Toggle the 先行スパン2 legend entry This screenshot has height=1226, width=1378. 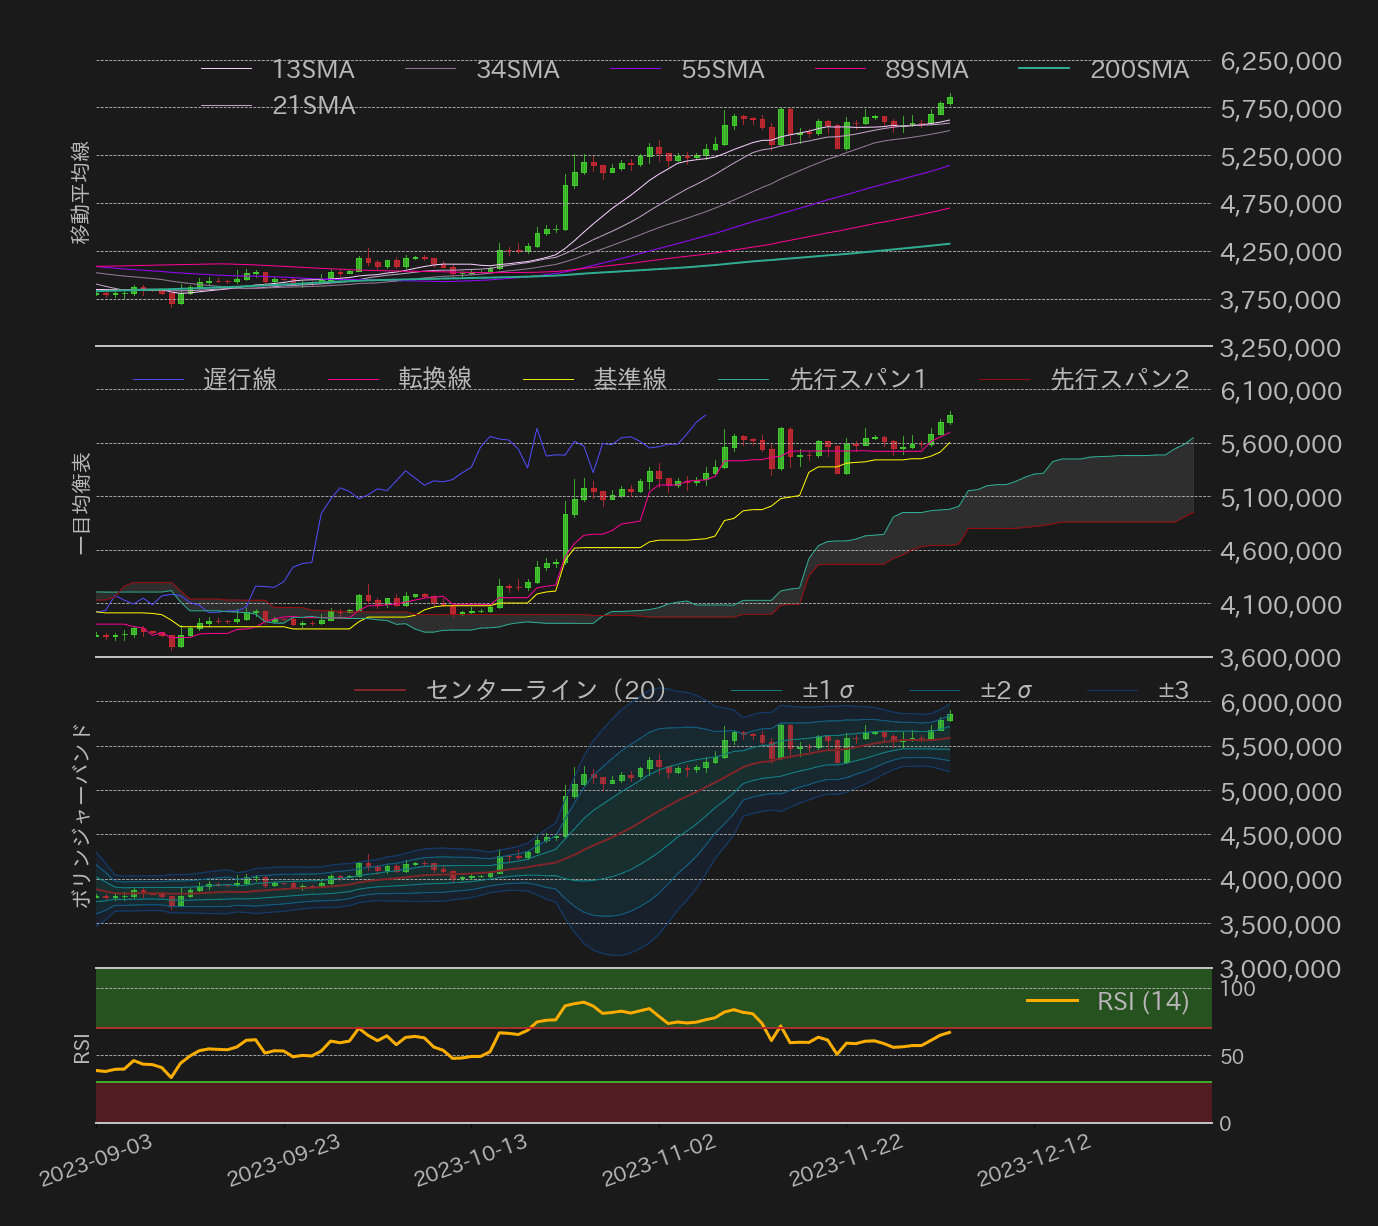click(1119, 380)
